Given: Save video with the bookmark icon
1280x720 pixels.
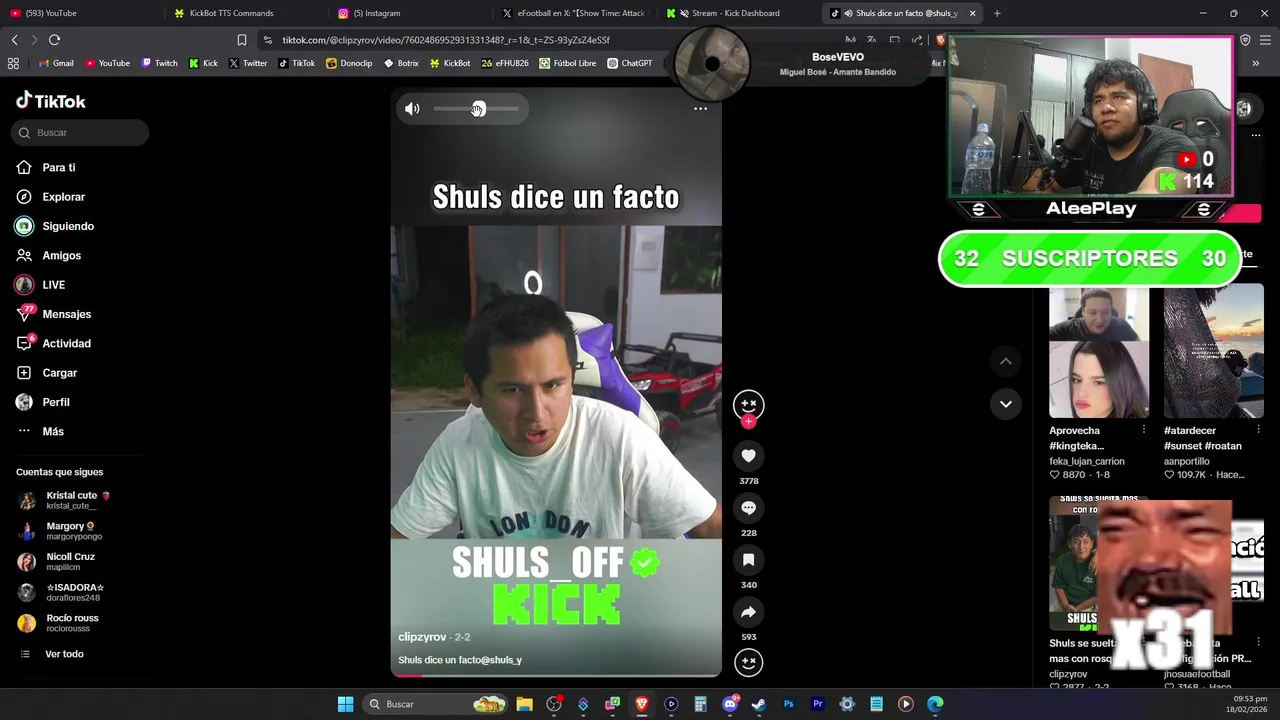Looking at the screenshot, I should [x=748, y=560].
